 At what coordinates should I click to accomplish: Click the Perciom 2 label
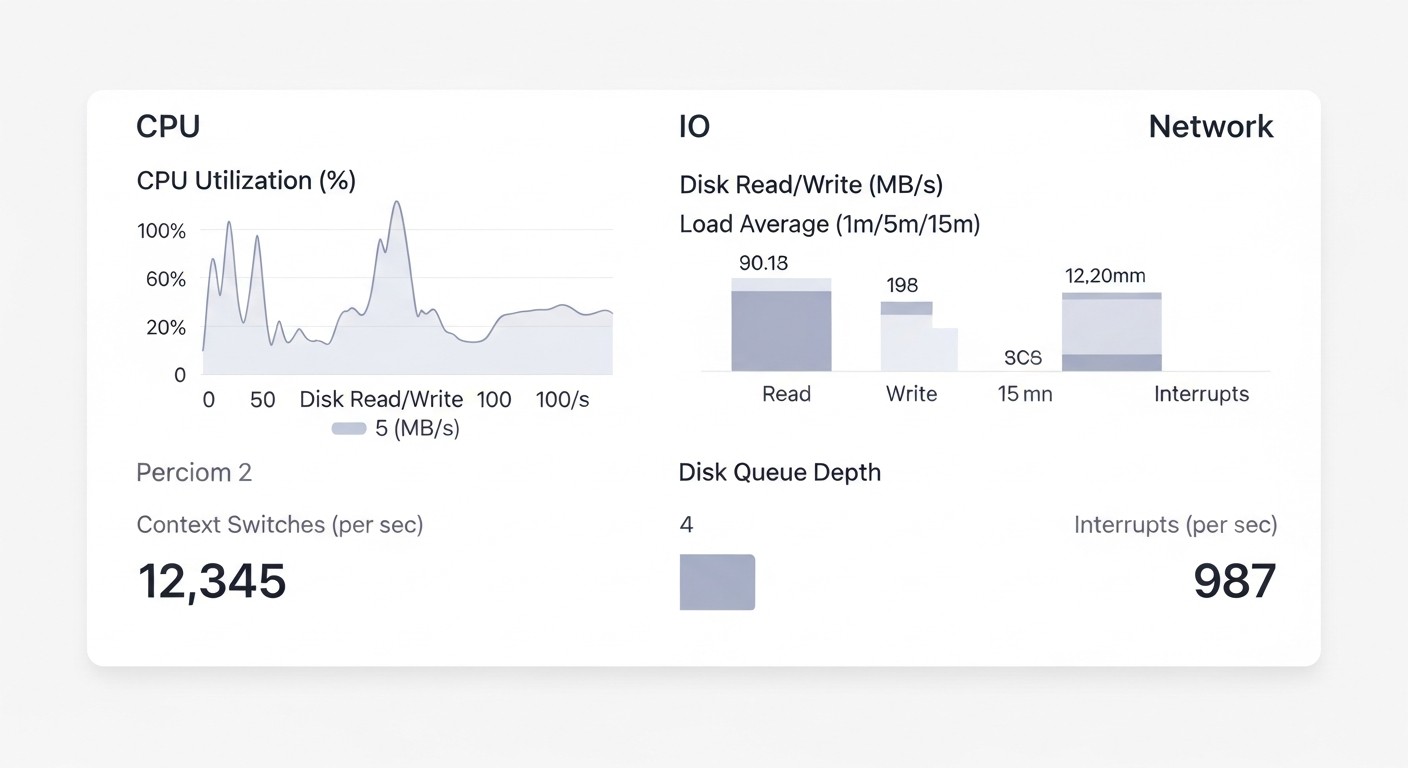(x=194, y=472)
